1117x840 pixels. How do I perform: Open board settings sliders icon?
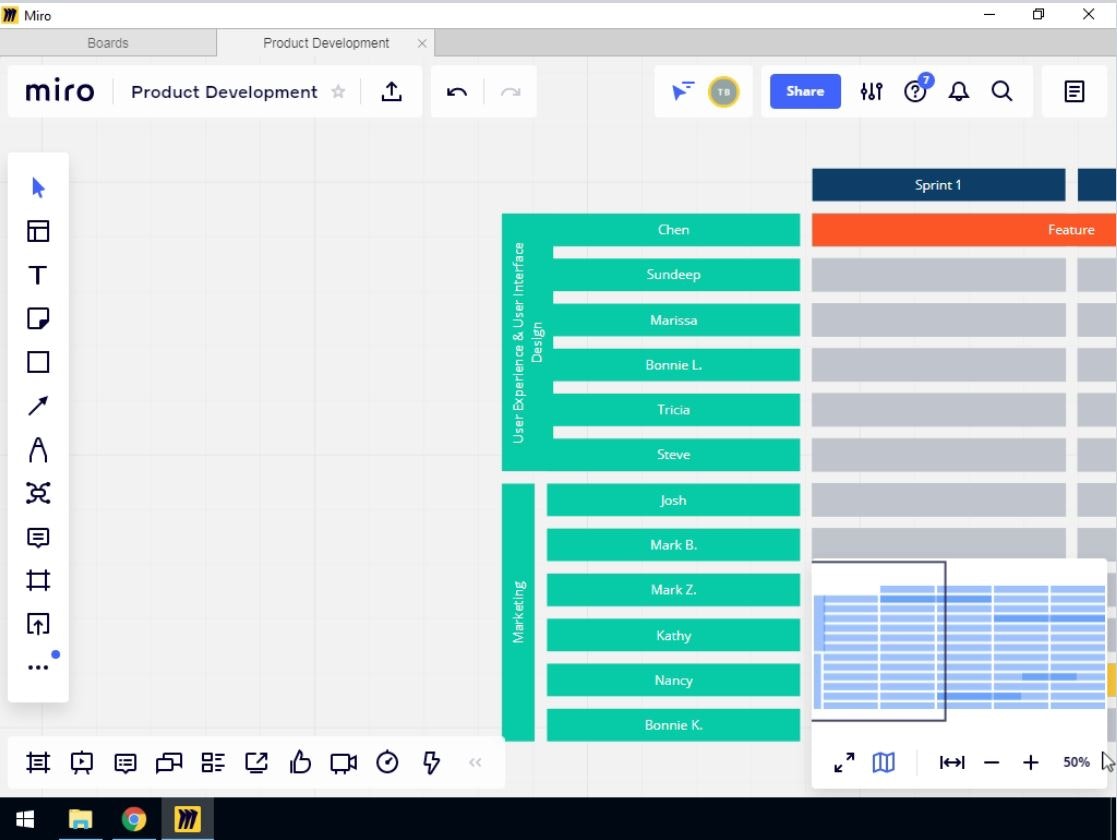pyautogui.click(x=871, y=91)
